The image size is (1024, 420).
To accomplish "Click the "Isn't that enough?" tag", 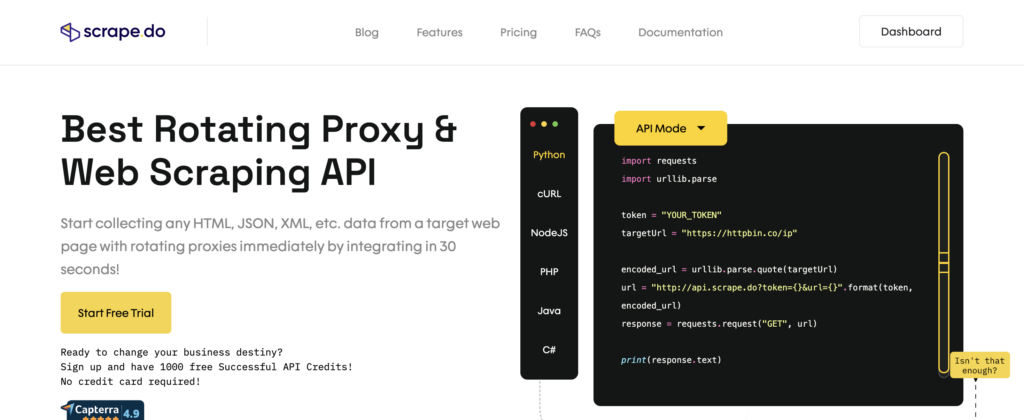I will [980, 365].
